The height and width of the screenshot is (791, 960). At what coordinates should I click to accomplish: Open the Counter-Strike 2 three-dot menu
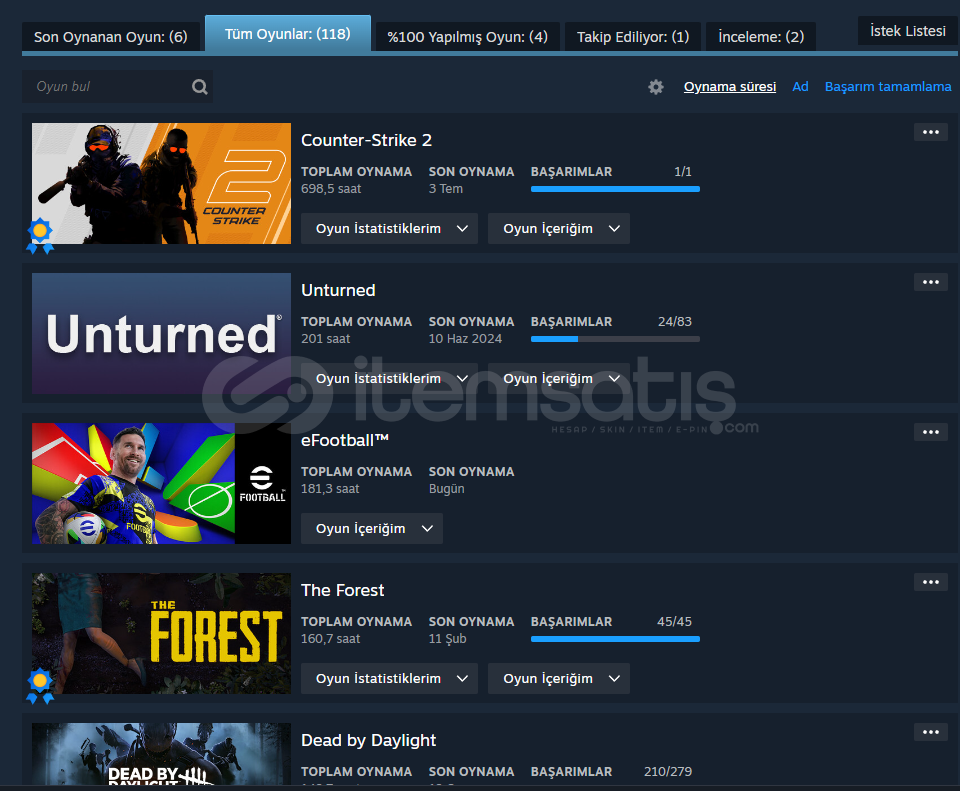[x=931, y=132]
